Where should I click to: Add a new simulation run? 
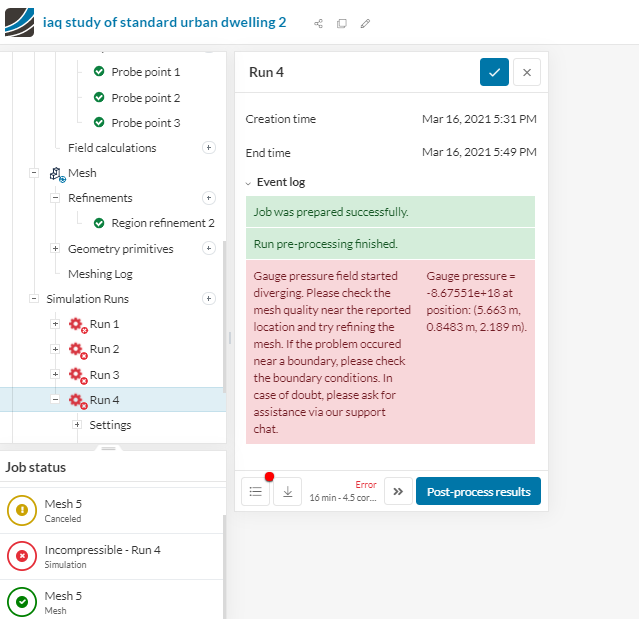209,299
